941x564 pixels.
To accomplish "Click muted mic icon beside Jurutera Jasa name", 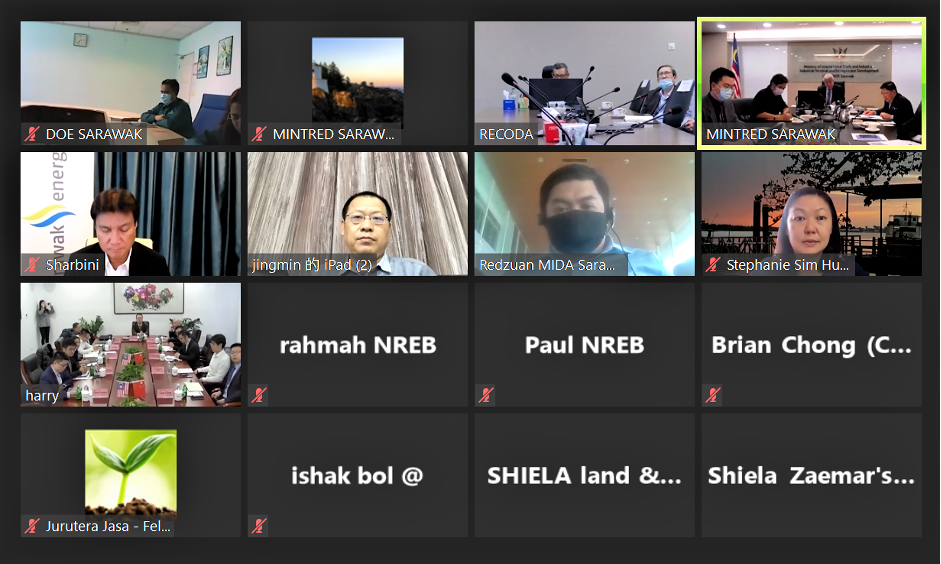I will pyautogui.click(x=32, y=526).
